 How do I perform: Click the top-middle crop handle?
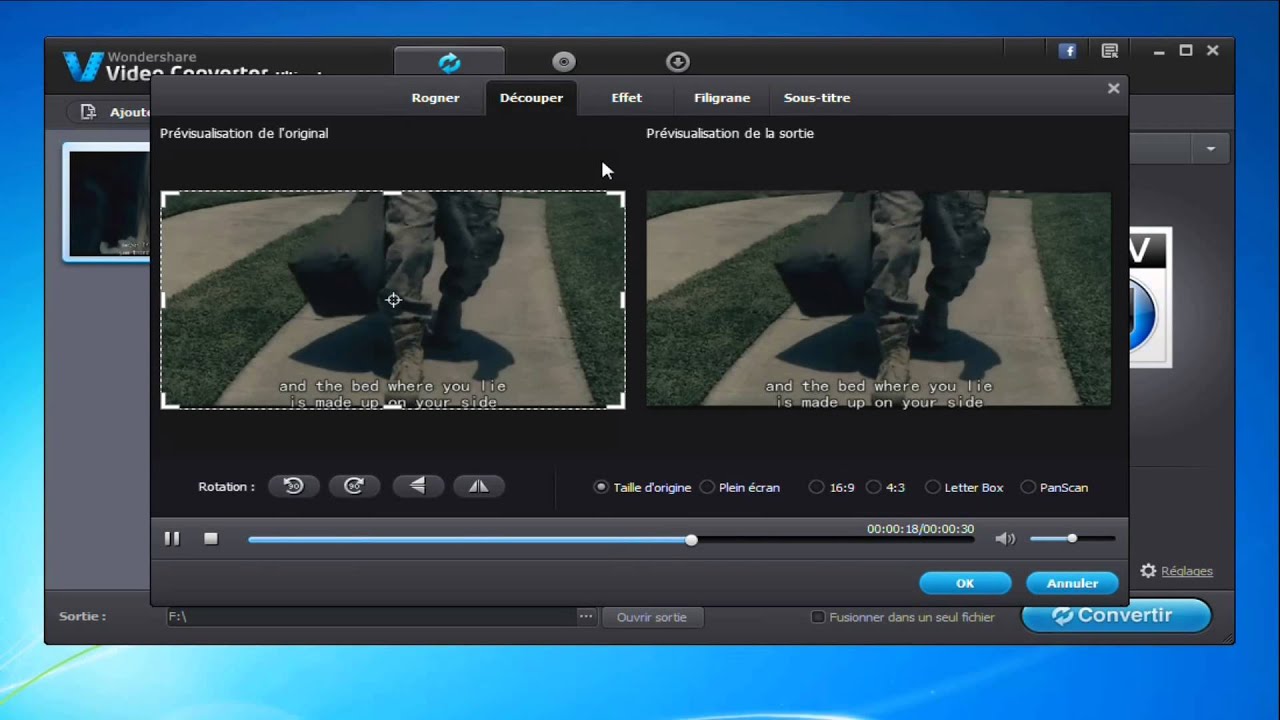393,192
